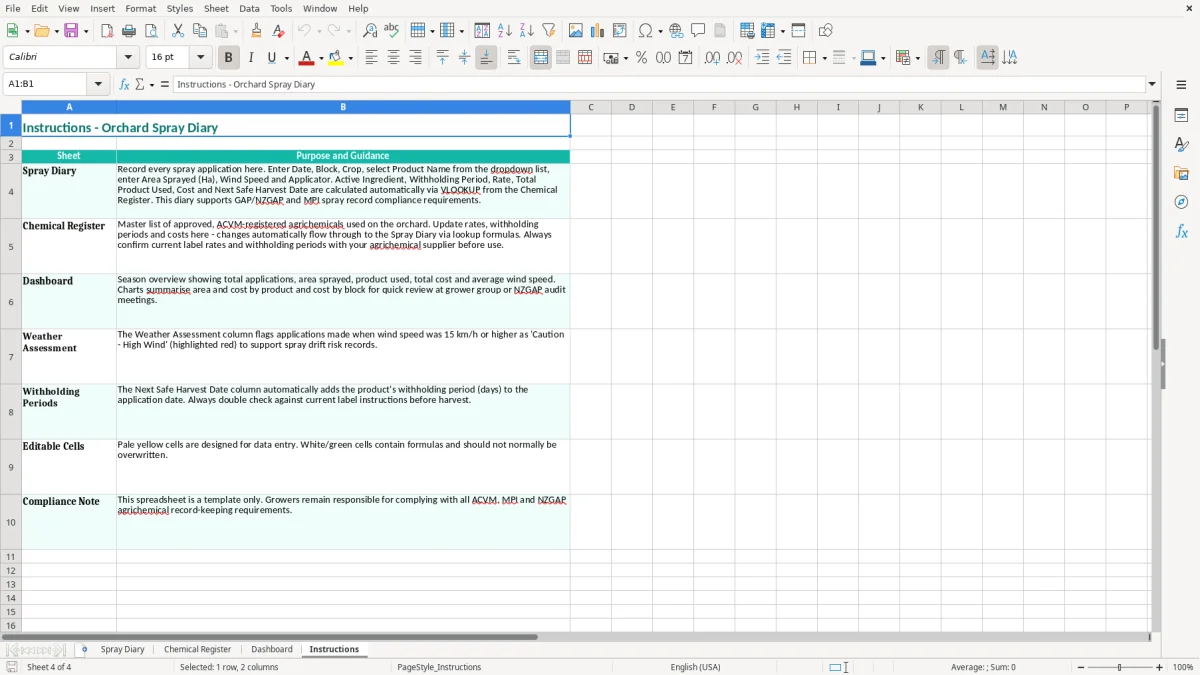Click the Select Function sigma button
The width and height of the screenshot is (1200, 675).
(140, 85)
